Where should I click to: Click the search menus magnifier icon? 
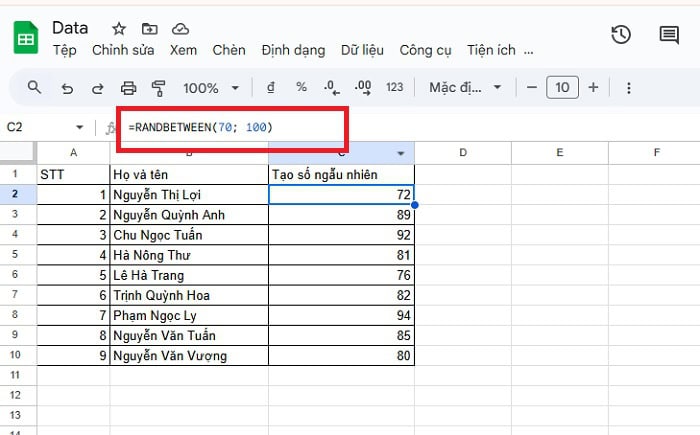tap(35, 88)
